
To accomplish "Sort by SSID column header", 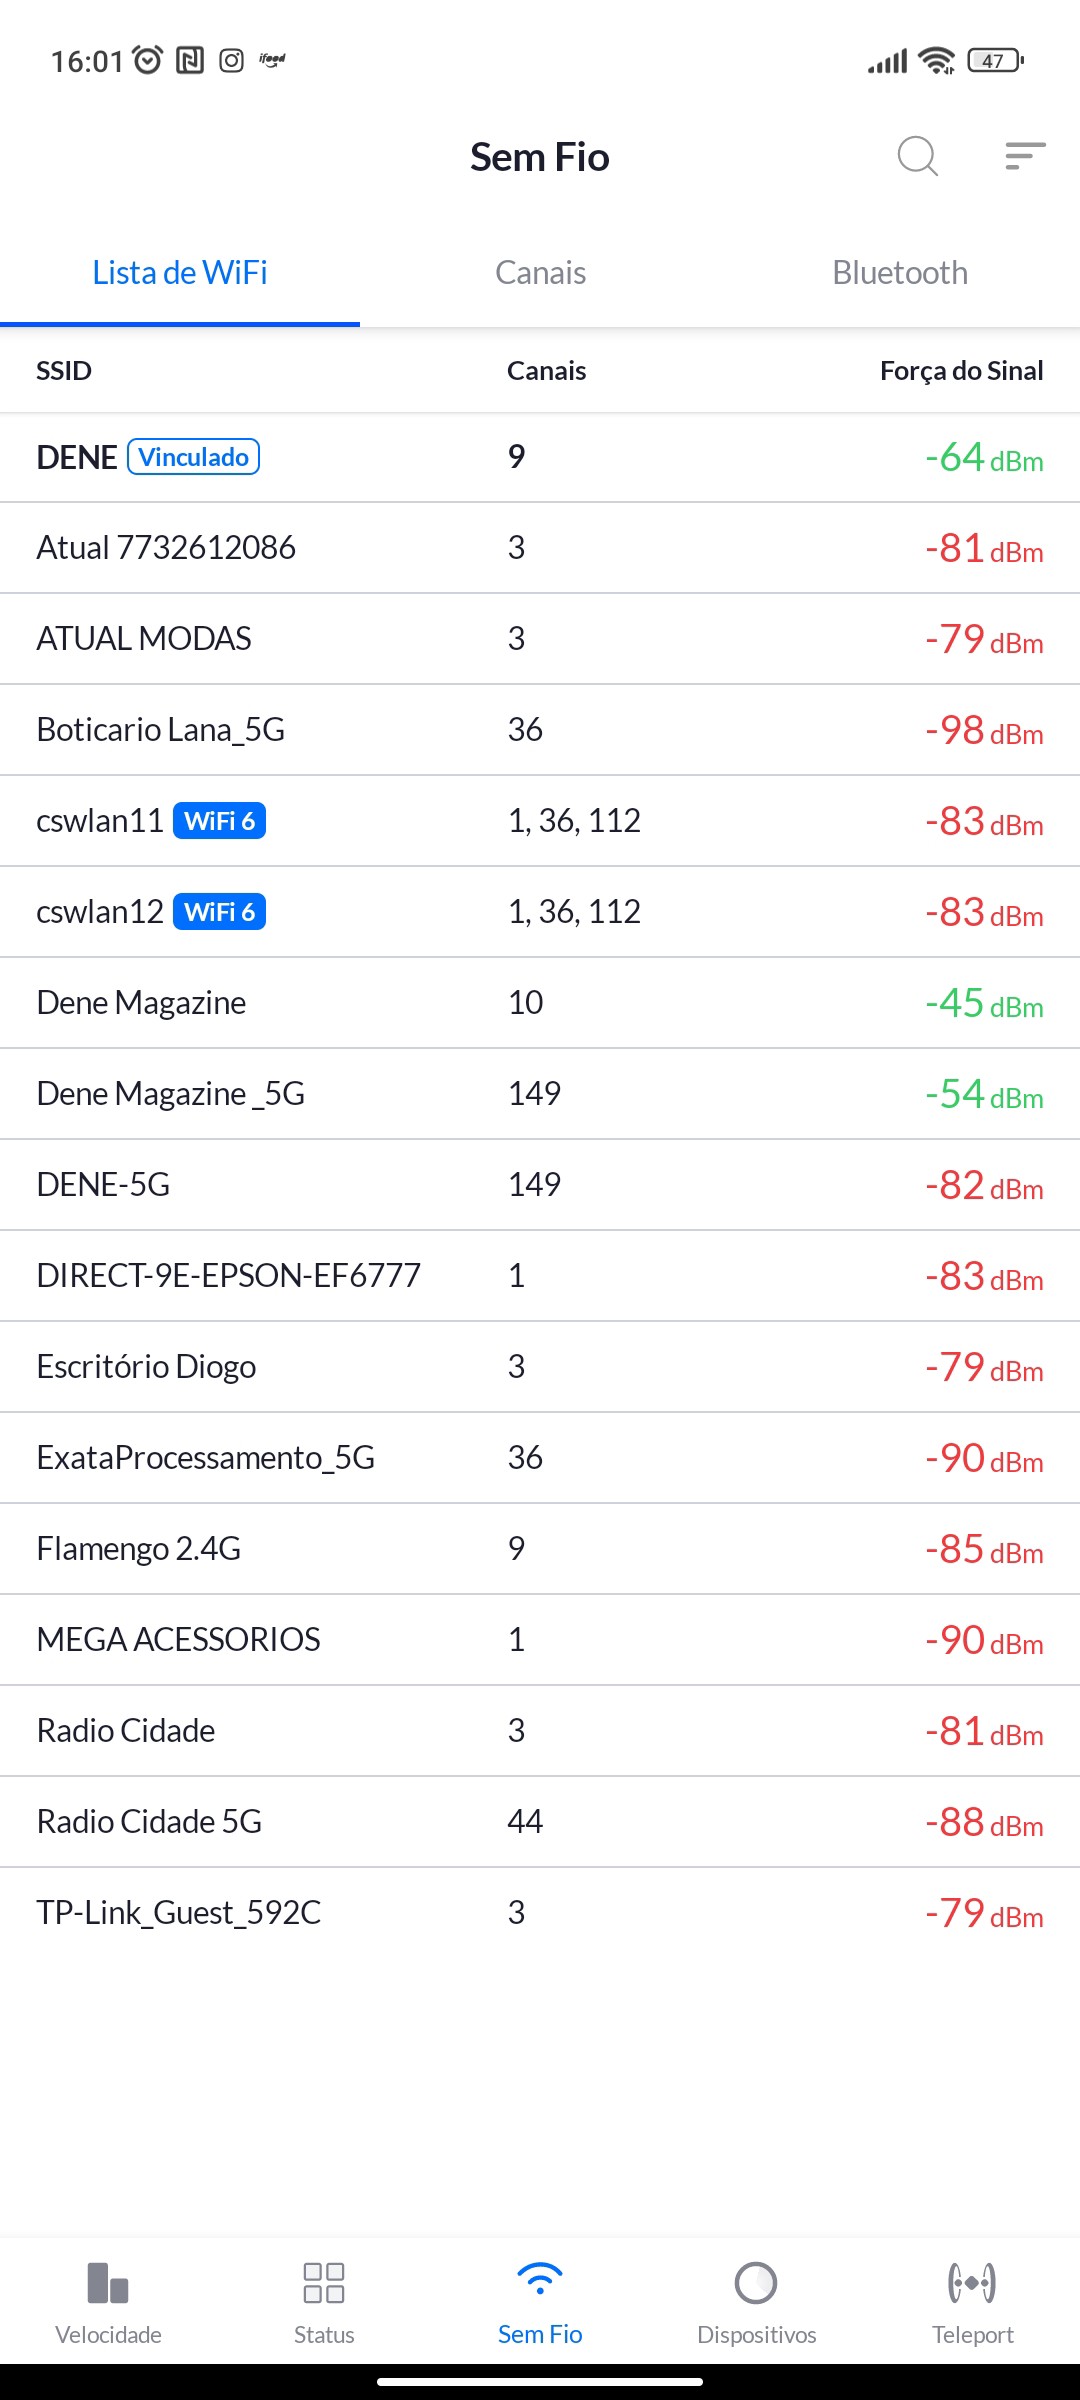I will pyautogui.click(x=64, y=371).
